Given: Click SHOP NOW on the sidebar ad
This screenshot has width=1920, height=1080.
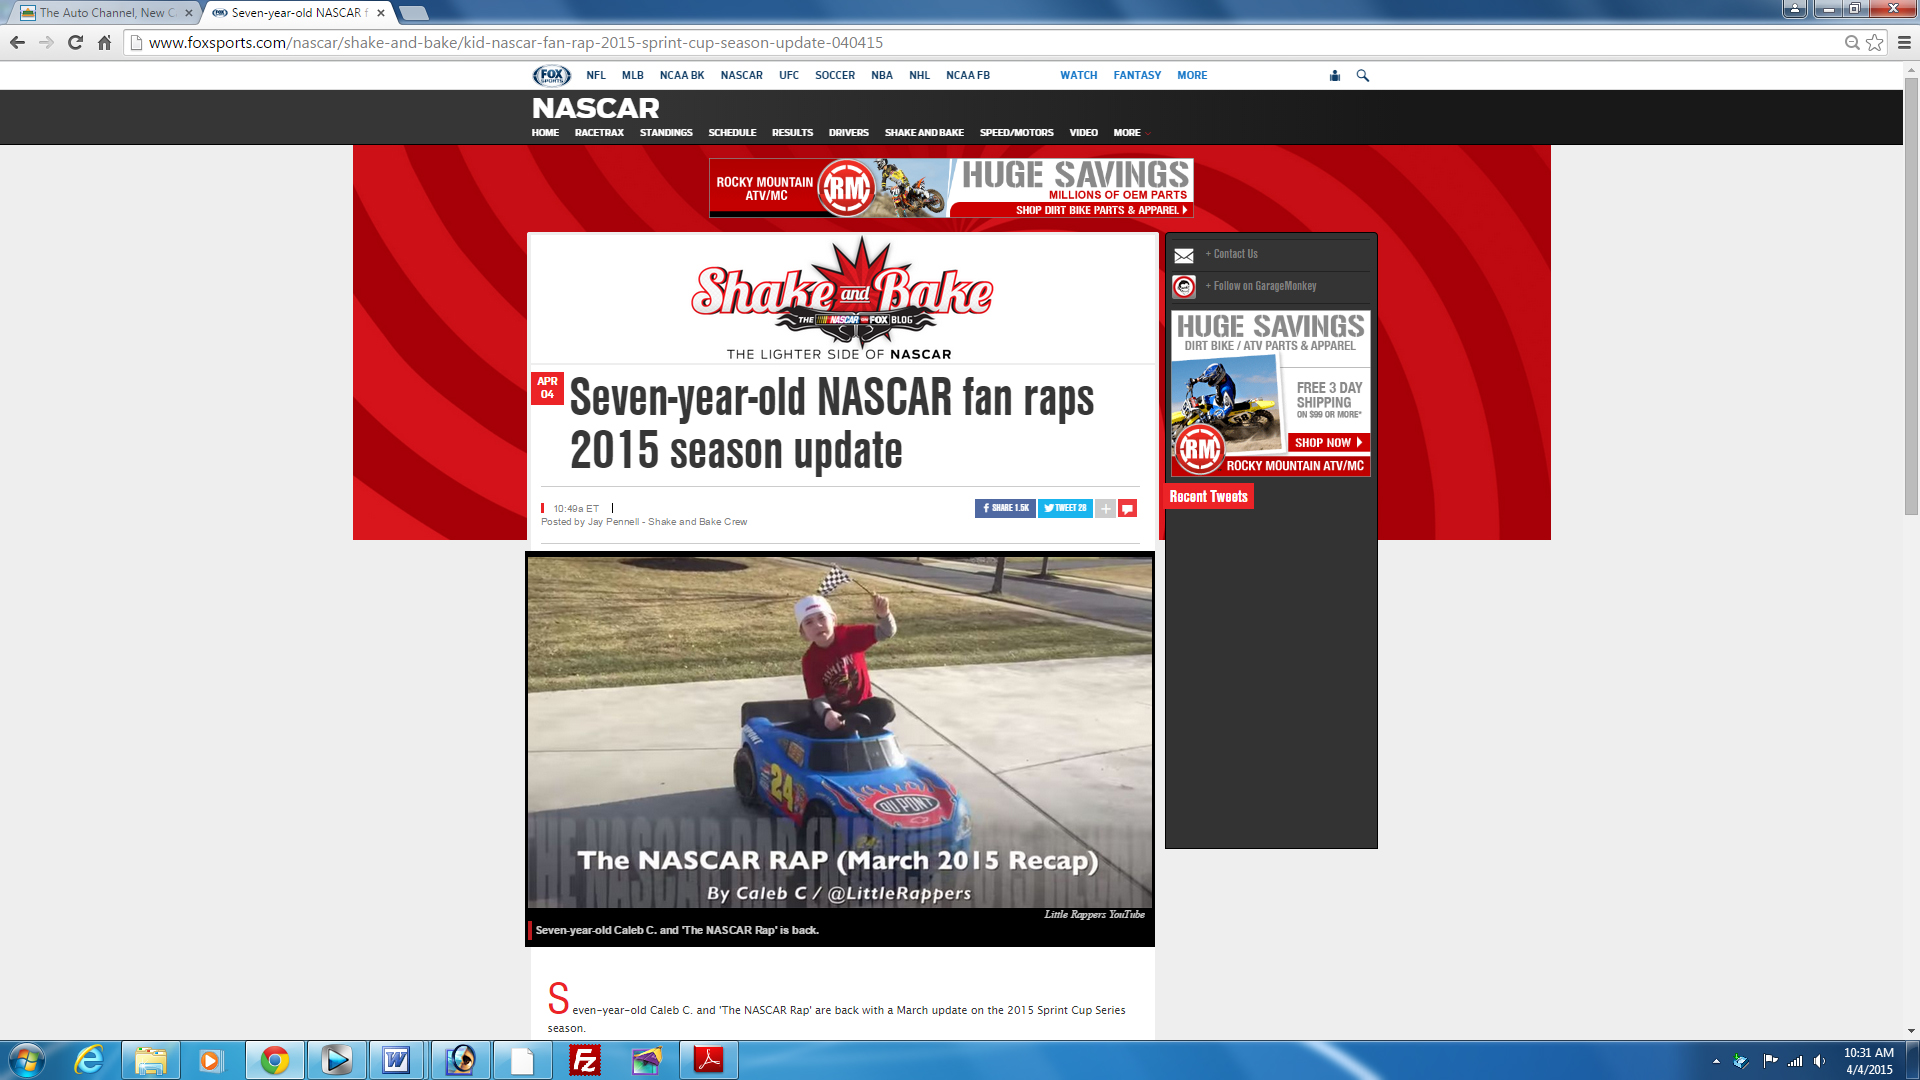Looking at the screenshot, I should tap(1327, 442).
